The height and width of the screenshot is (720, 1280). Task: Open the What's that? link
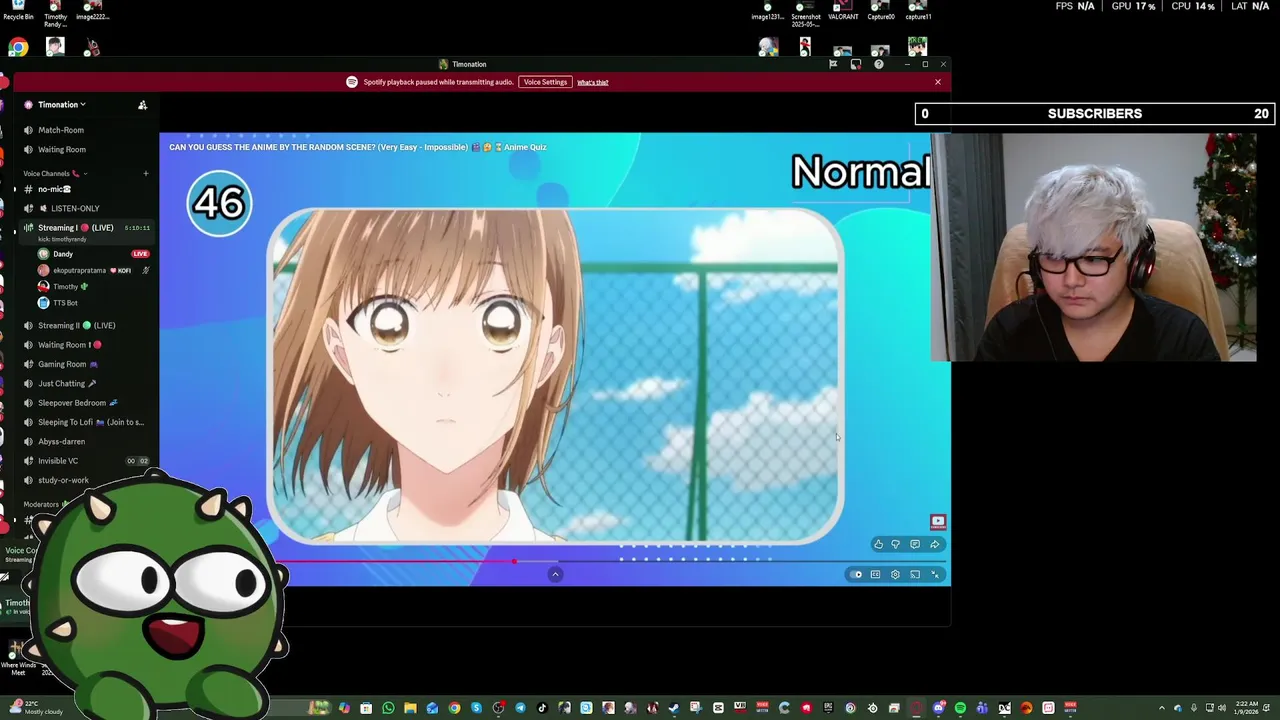pyautogui.click(x=592, y=82)
